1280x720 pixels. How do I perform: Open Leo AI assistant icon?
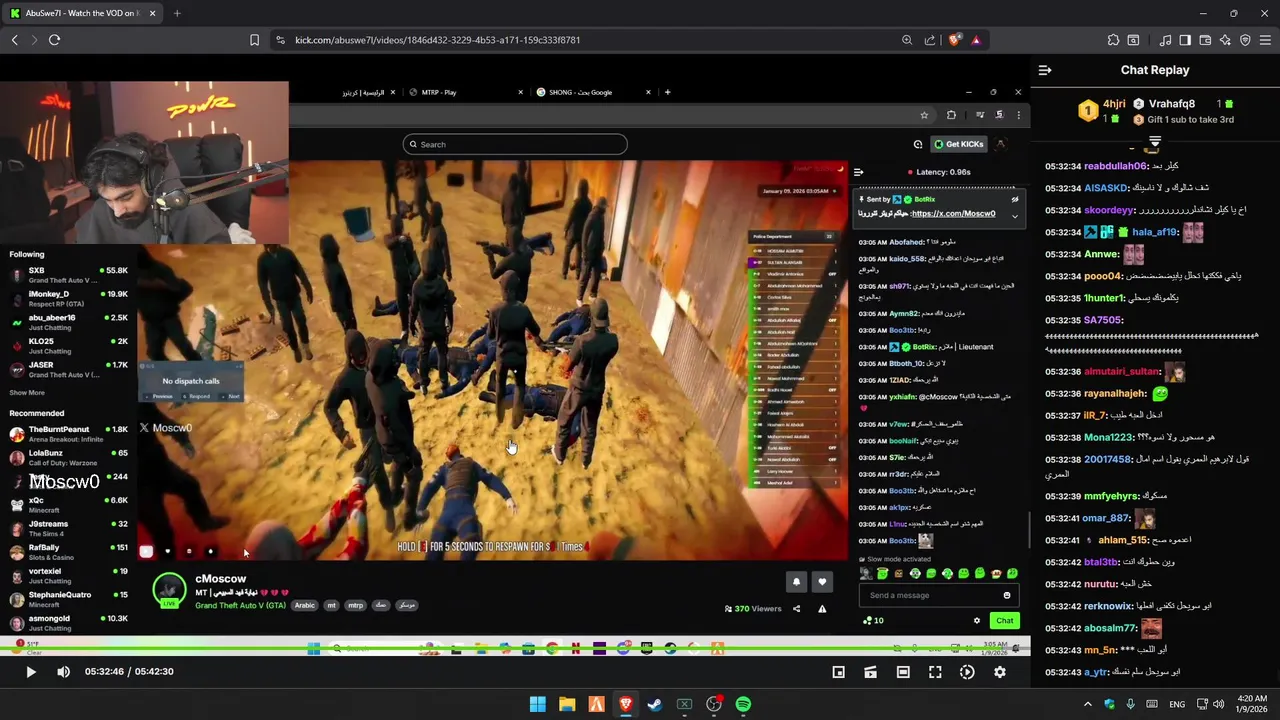[x=1225, y=40]
